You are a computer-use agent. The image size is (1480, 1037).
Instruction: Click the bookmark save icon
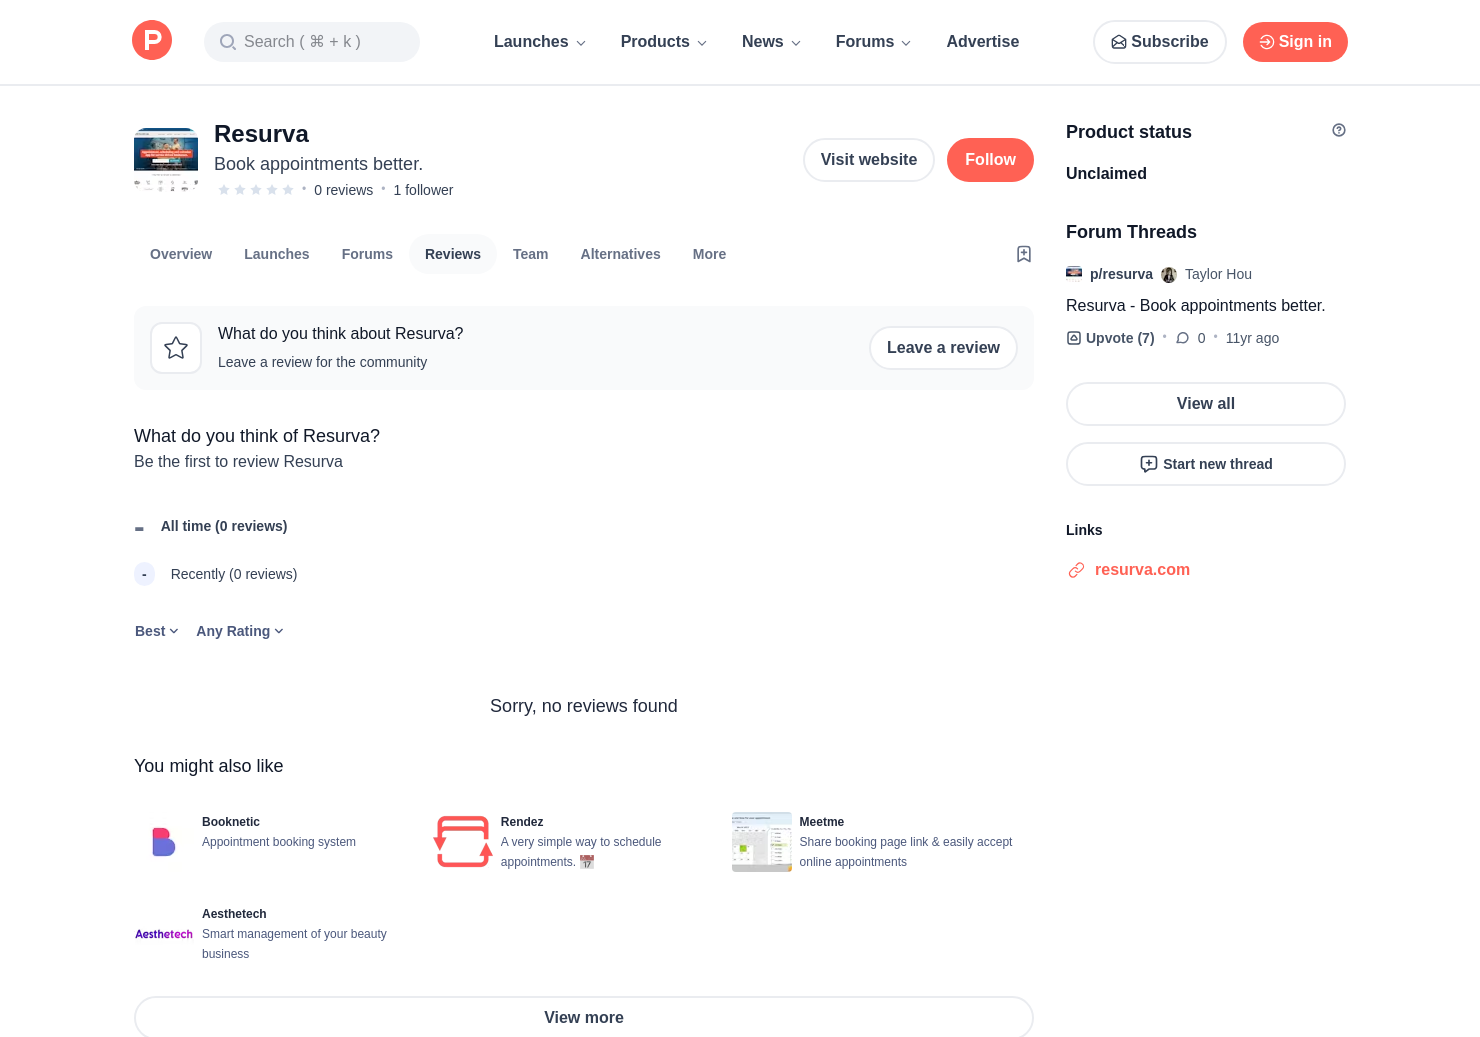tap(1024, 254)
